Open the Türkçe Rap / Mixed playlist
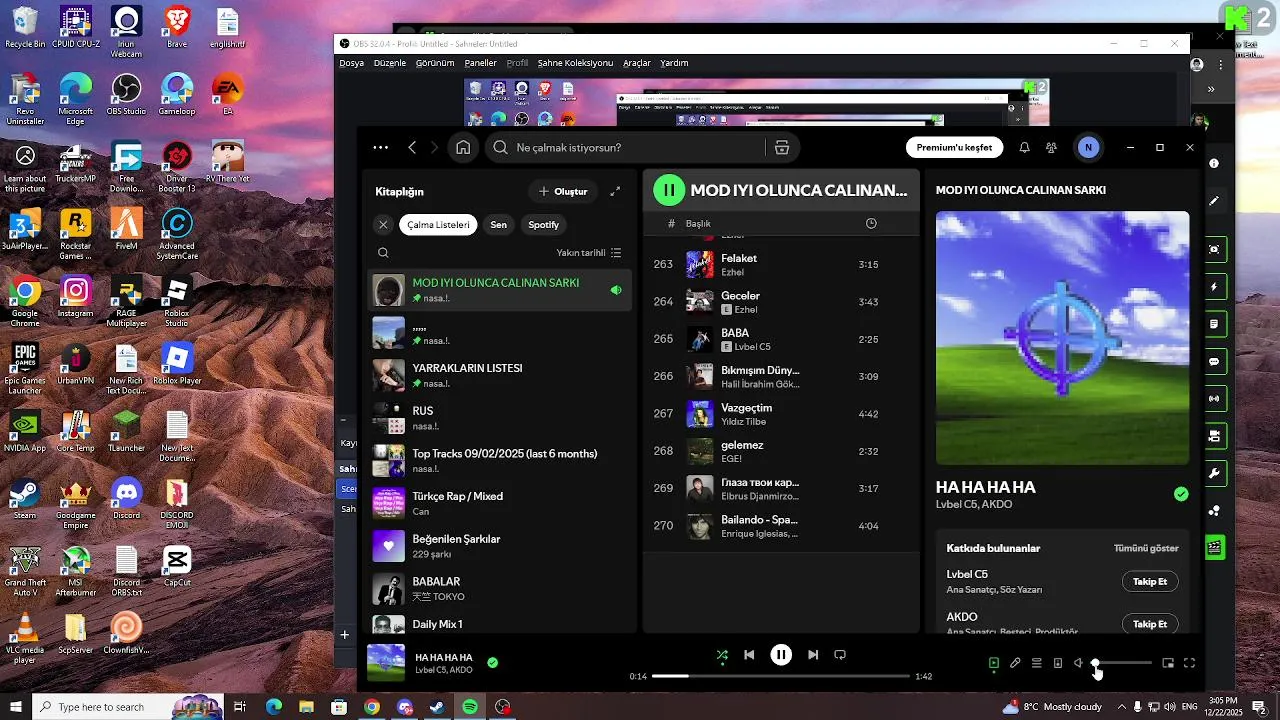1280x720 pixels. 500,503
